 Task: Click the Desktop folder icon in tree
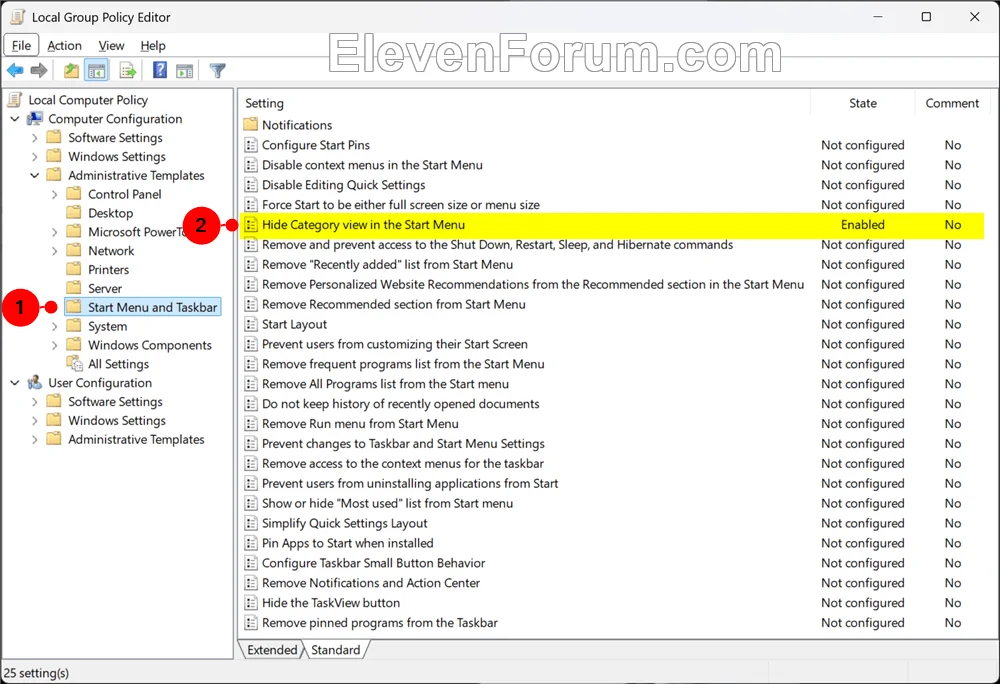pyautogui.click(x=74, y=212)
